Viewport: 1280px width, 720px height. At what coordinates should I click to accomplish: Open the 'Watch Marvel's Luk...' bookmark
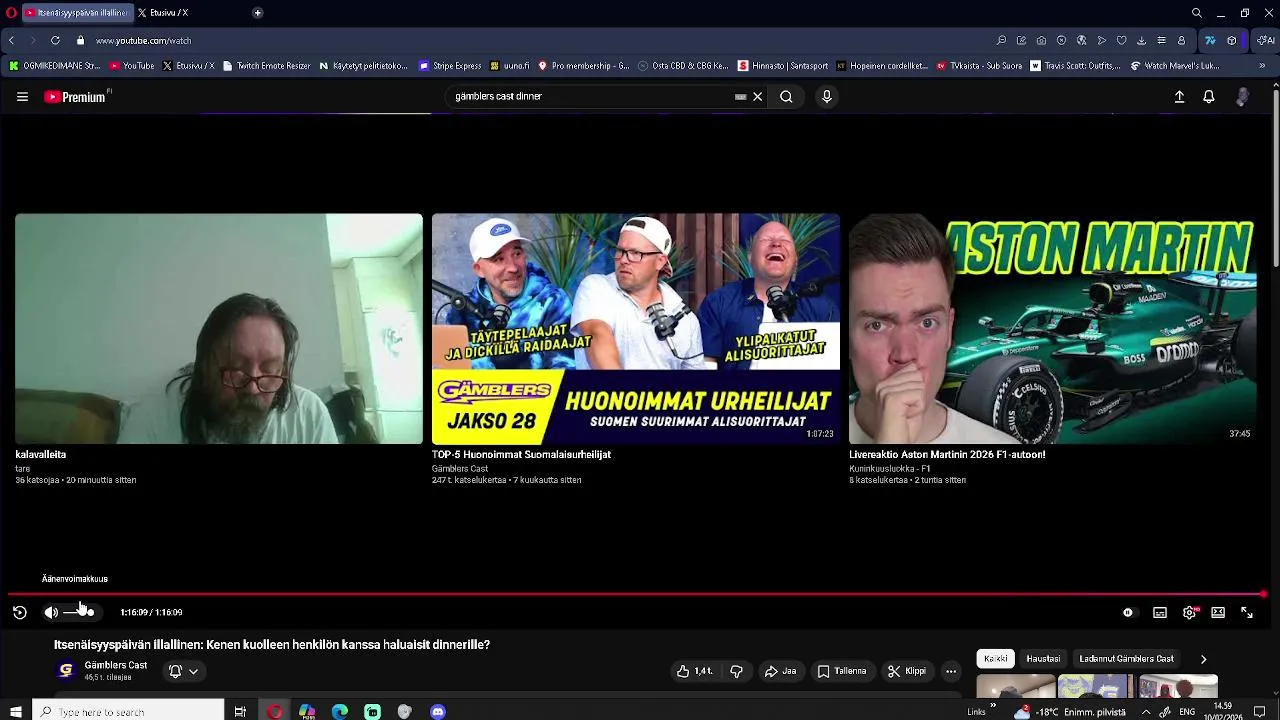[x=1174, y=66]
